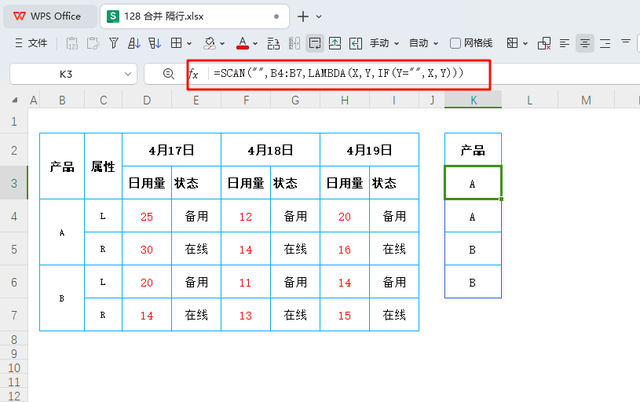Align text left

coord(564,43)
